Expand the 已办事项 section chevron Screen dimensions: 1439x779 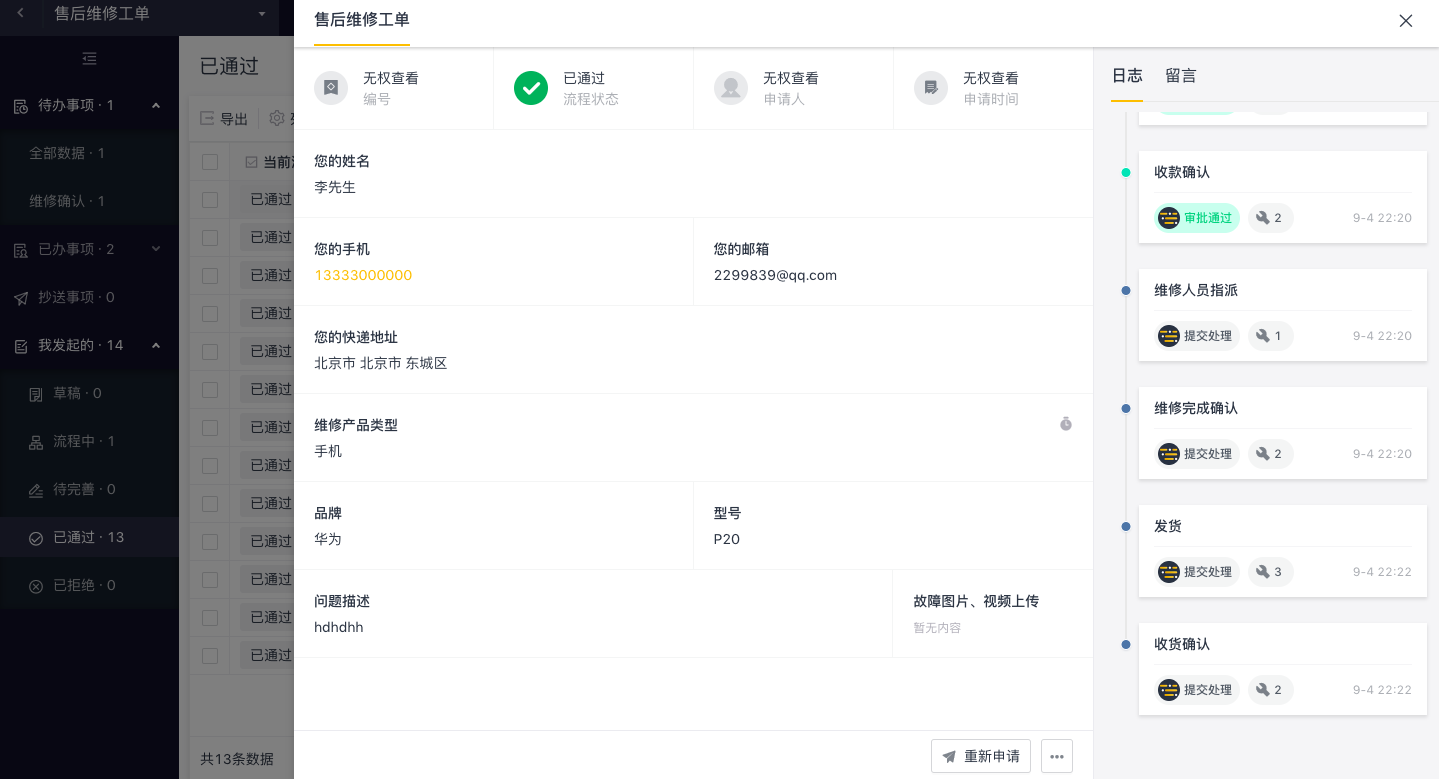point(156,249)
